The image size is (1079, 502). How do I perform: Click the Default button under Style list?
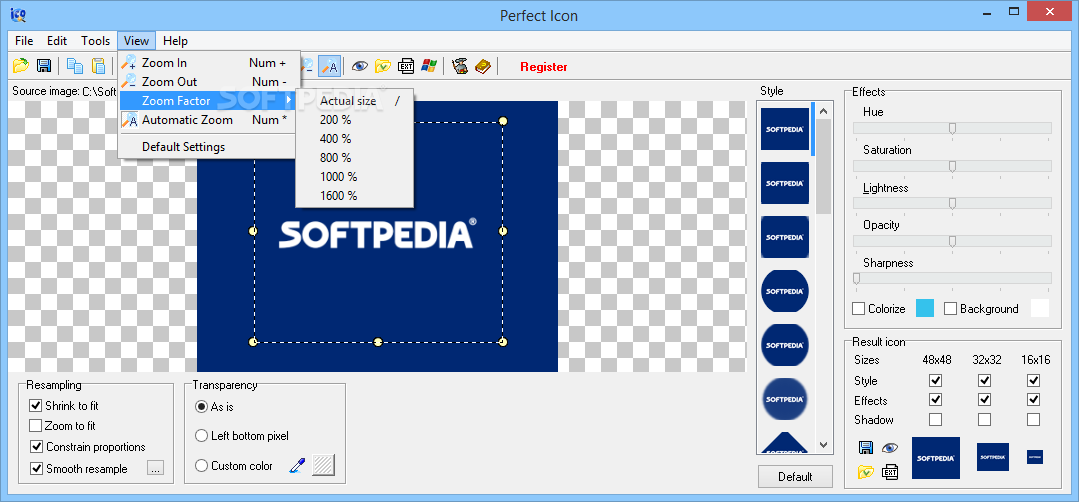[795, 477]
